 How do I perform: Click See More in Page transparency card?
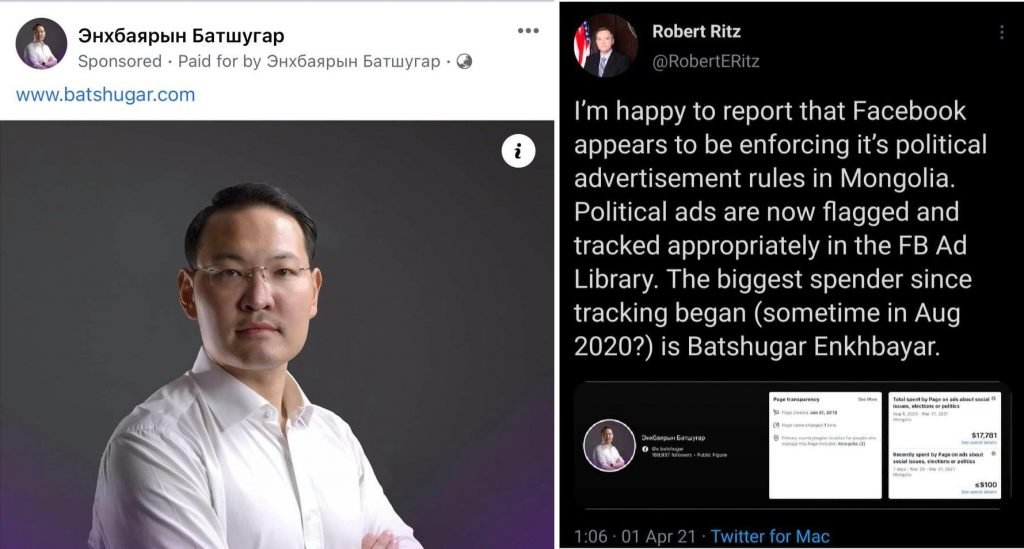point(867,399)
